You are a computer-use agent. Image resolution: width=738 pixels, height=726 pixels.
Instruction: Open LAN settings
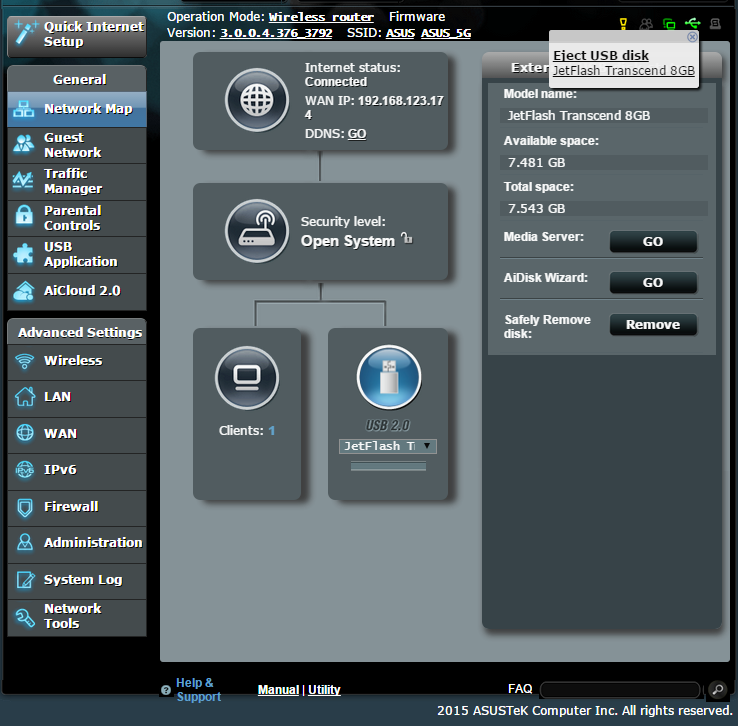[x=77, y=398]
